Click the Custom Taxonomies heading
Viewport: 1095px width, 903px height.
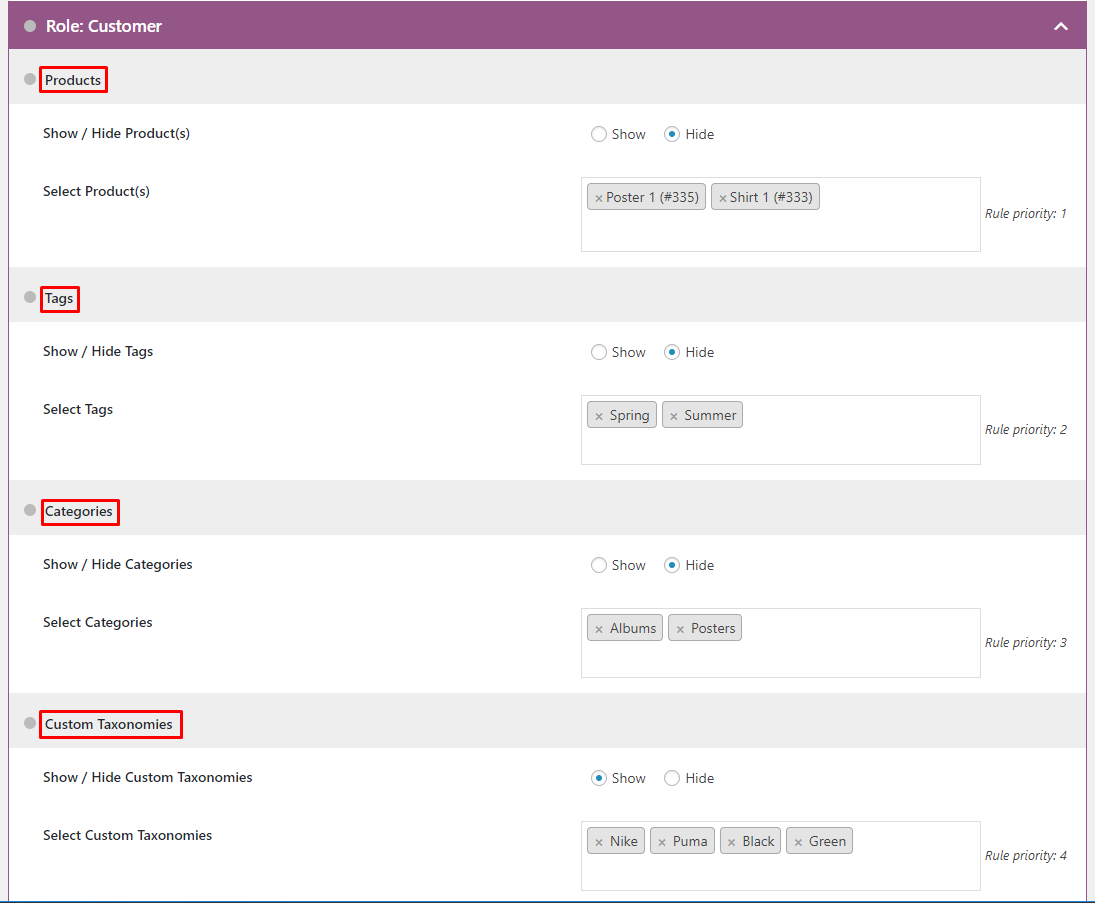(110, 724)
